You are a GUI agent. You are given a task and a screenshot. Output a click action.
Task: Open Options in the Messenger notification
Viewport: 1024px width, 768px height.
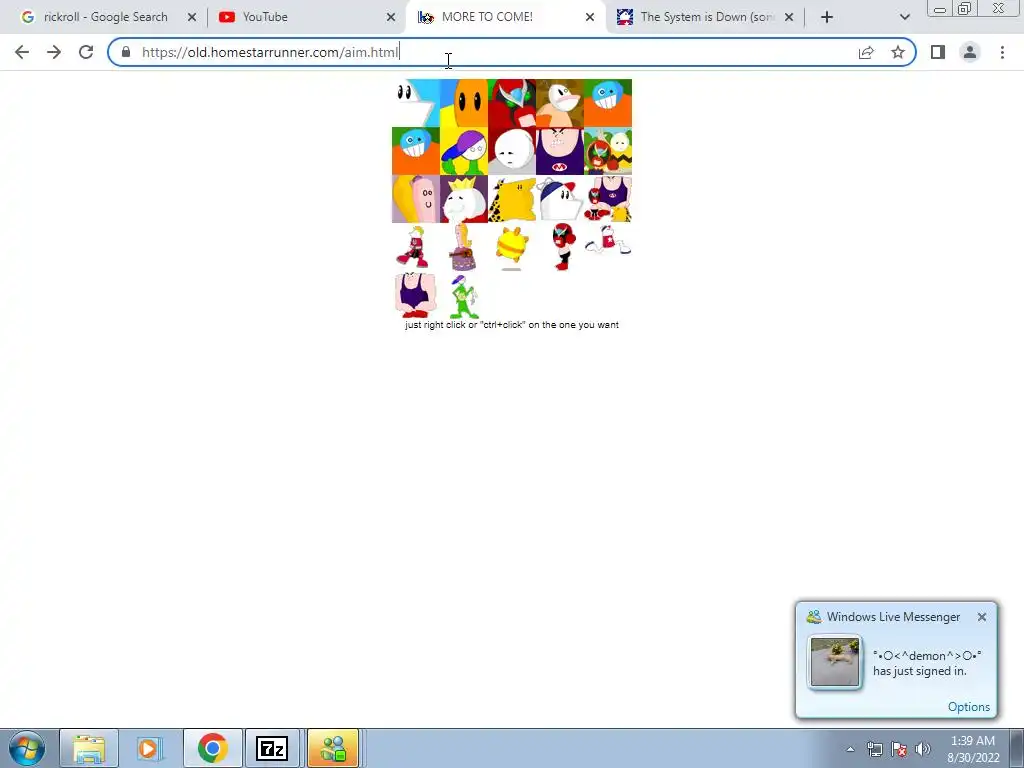coord(968,707)
